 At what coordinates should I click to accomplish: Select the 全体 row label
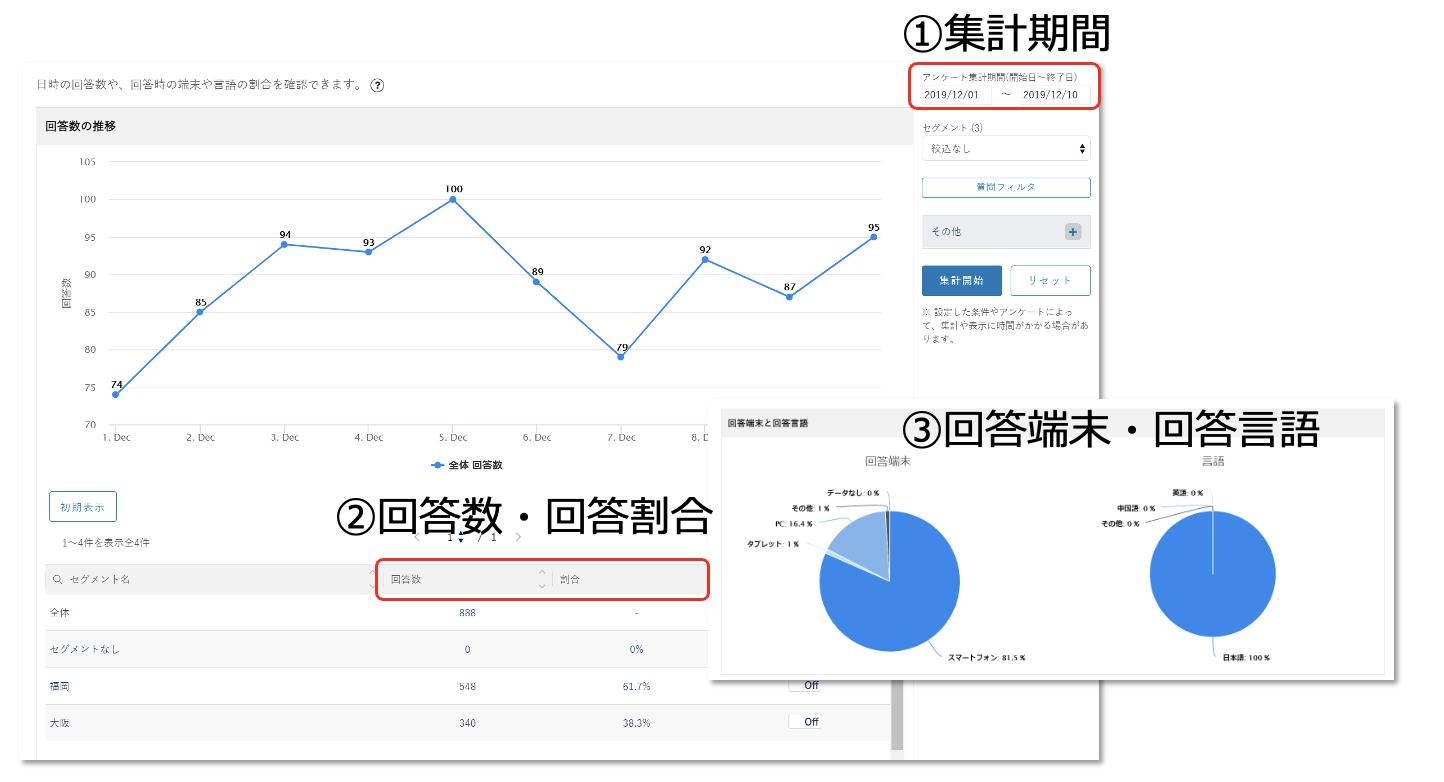click(59, 612)
